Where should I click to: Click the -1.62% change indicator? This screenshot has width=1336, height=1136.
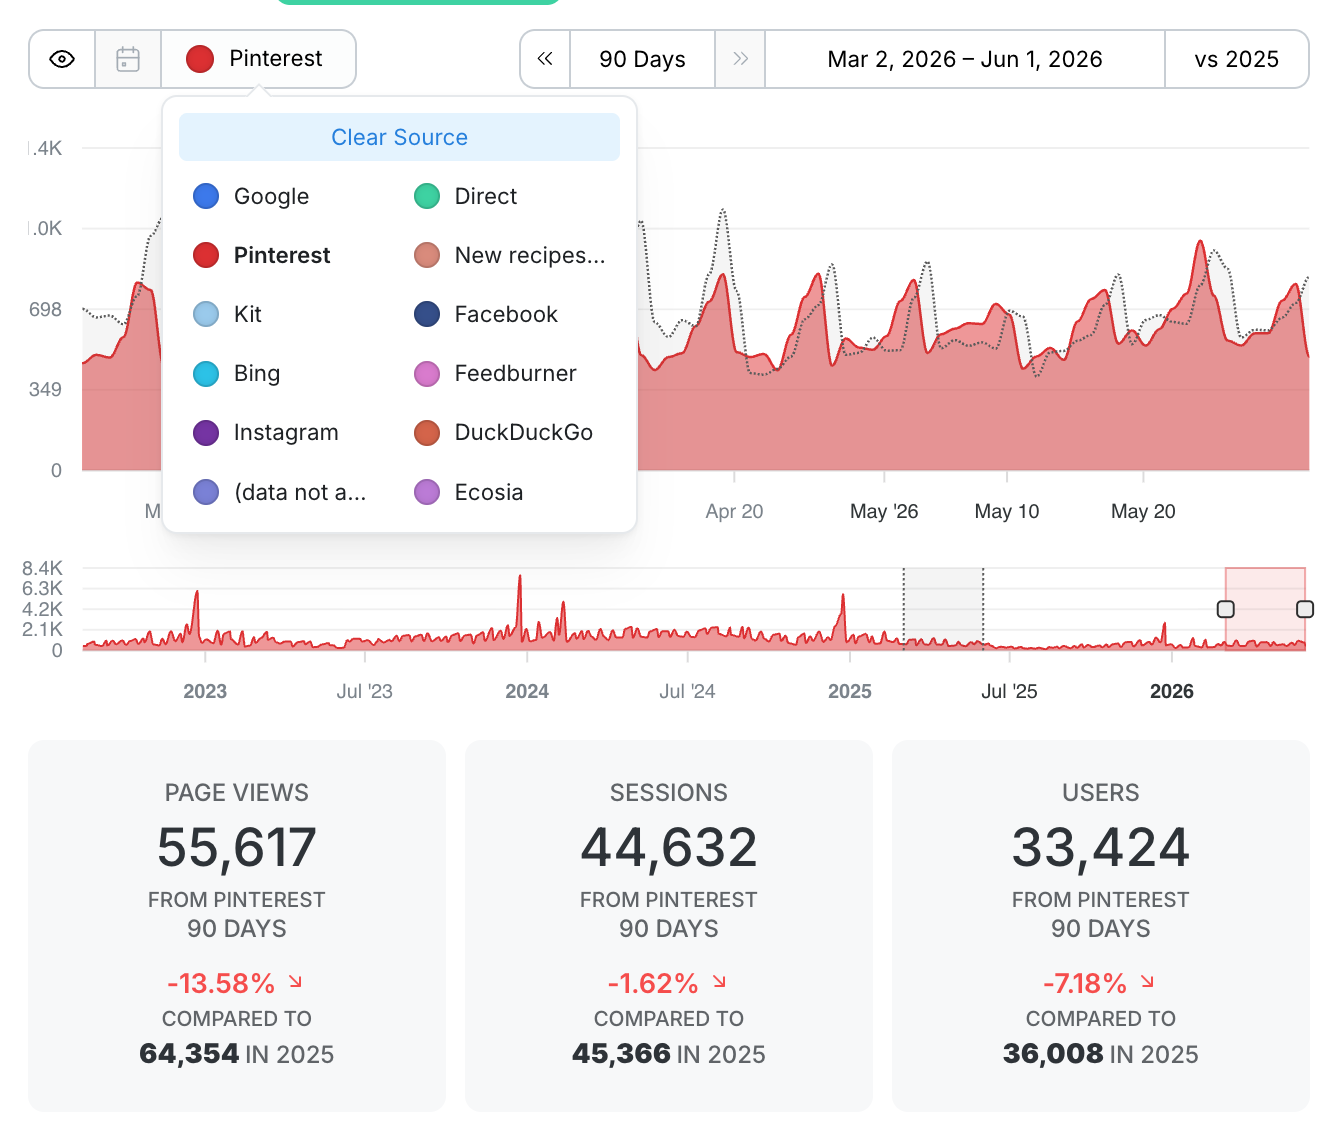click(x=667, y=983)
